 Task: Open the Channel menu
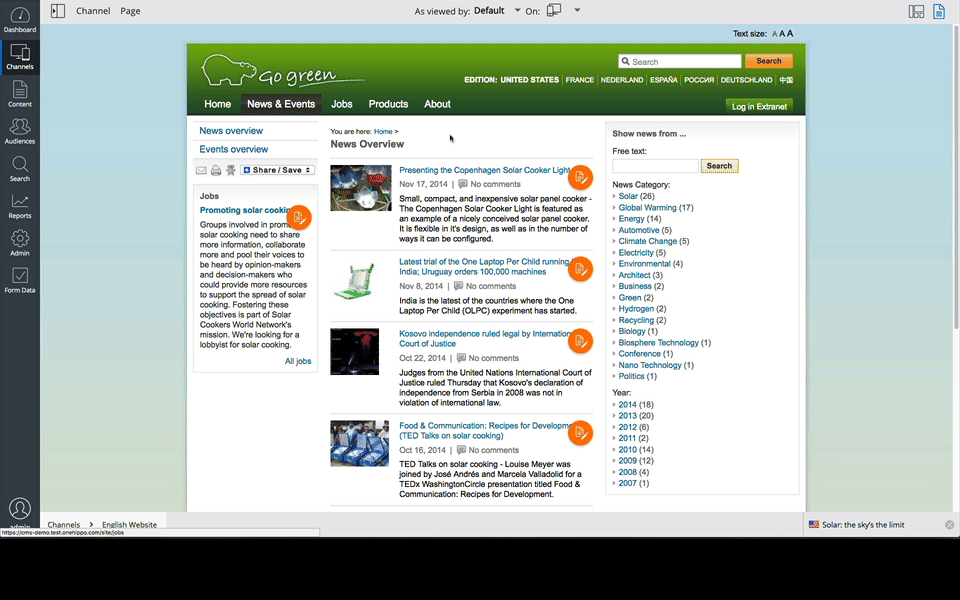[x=93, y=11]
